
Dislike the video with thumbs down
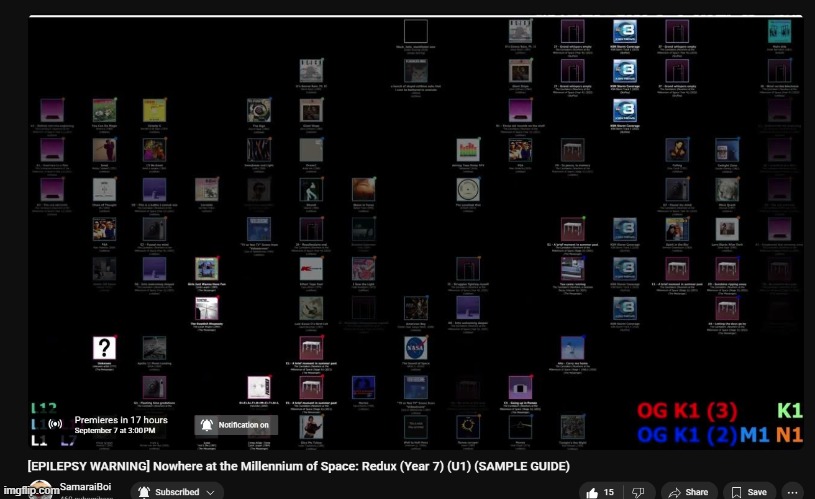(638, 492)
